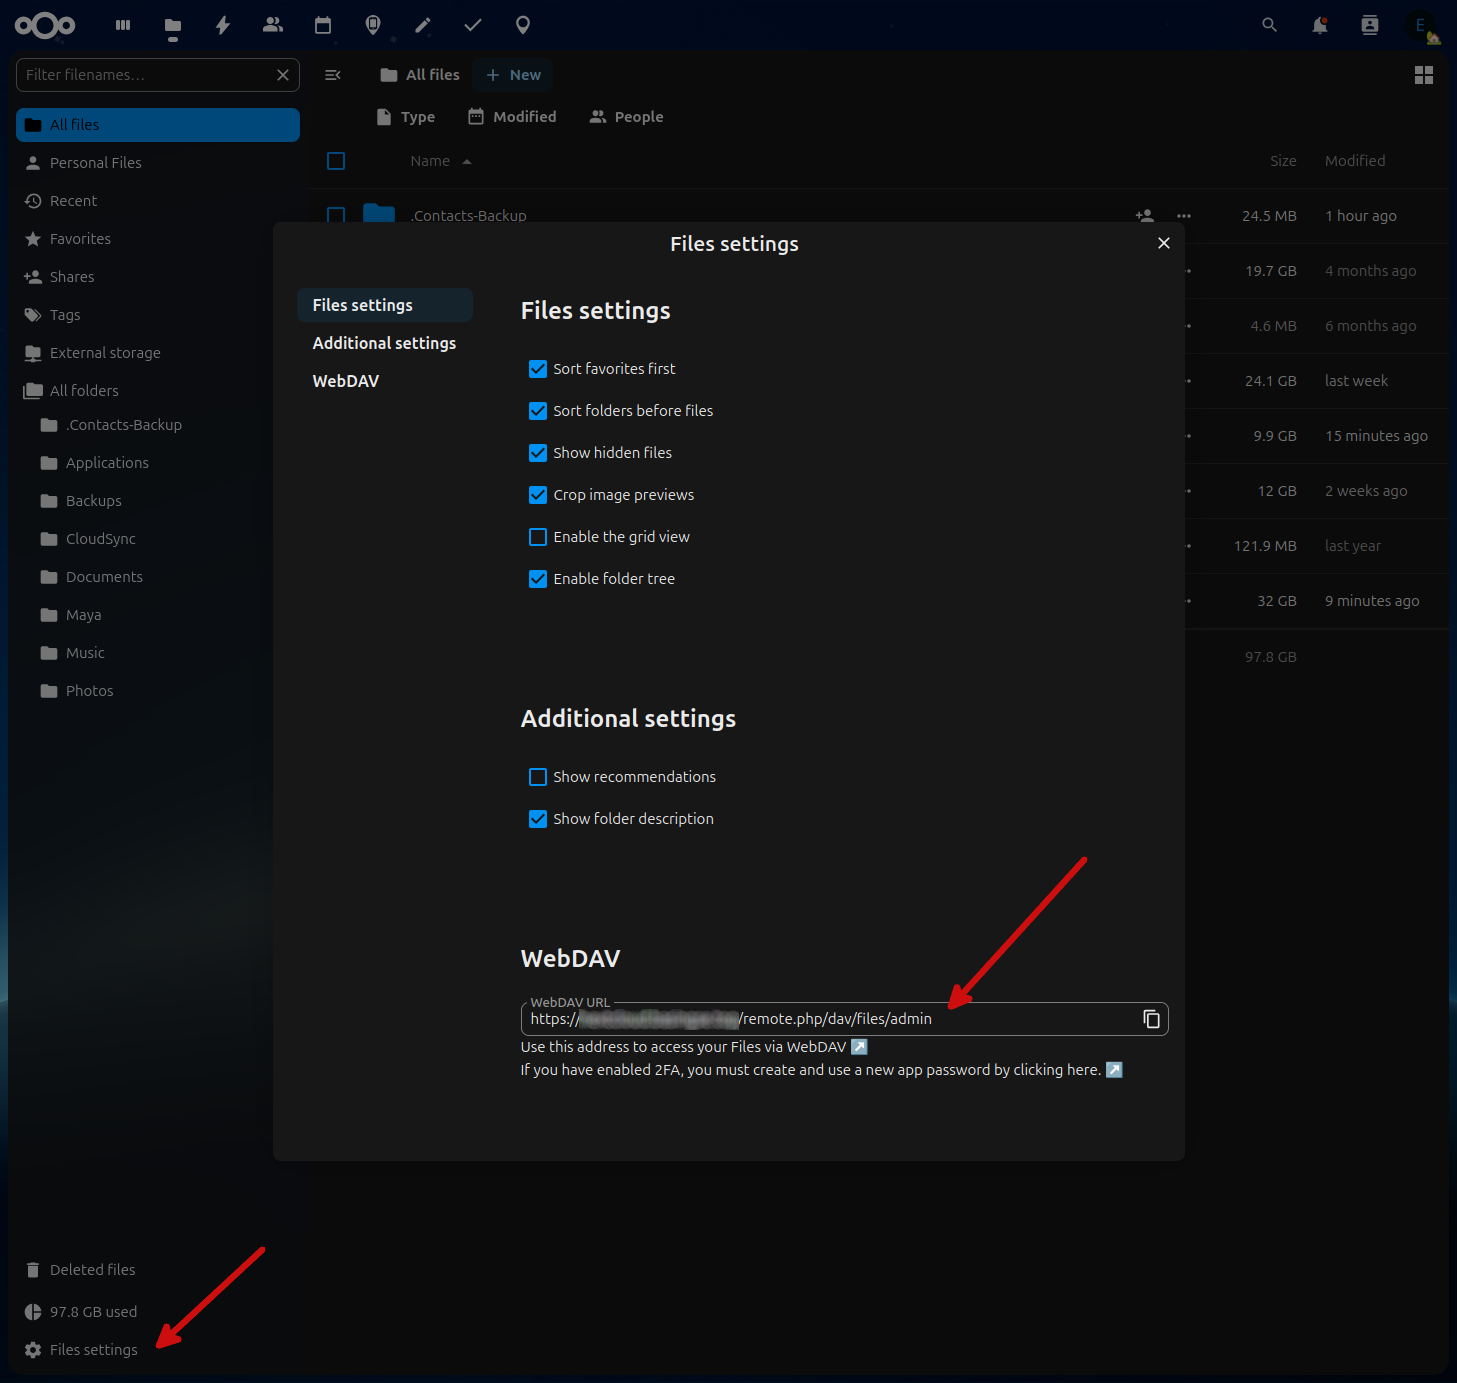The width and height of the screenshot is (1457, 1383).
Task: Open the Tasks checkmark icon
Action: click(x=473, y=25)
